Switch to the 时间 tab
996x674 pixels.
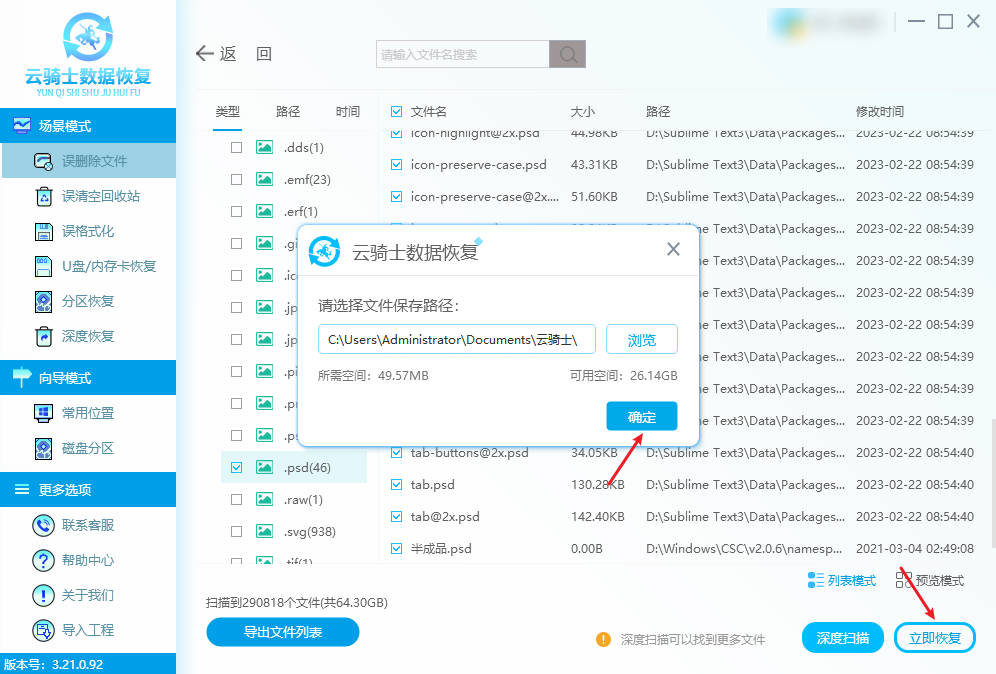tap(347, 112)
